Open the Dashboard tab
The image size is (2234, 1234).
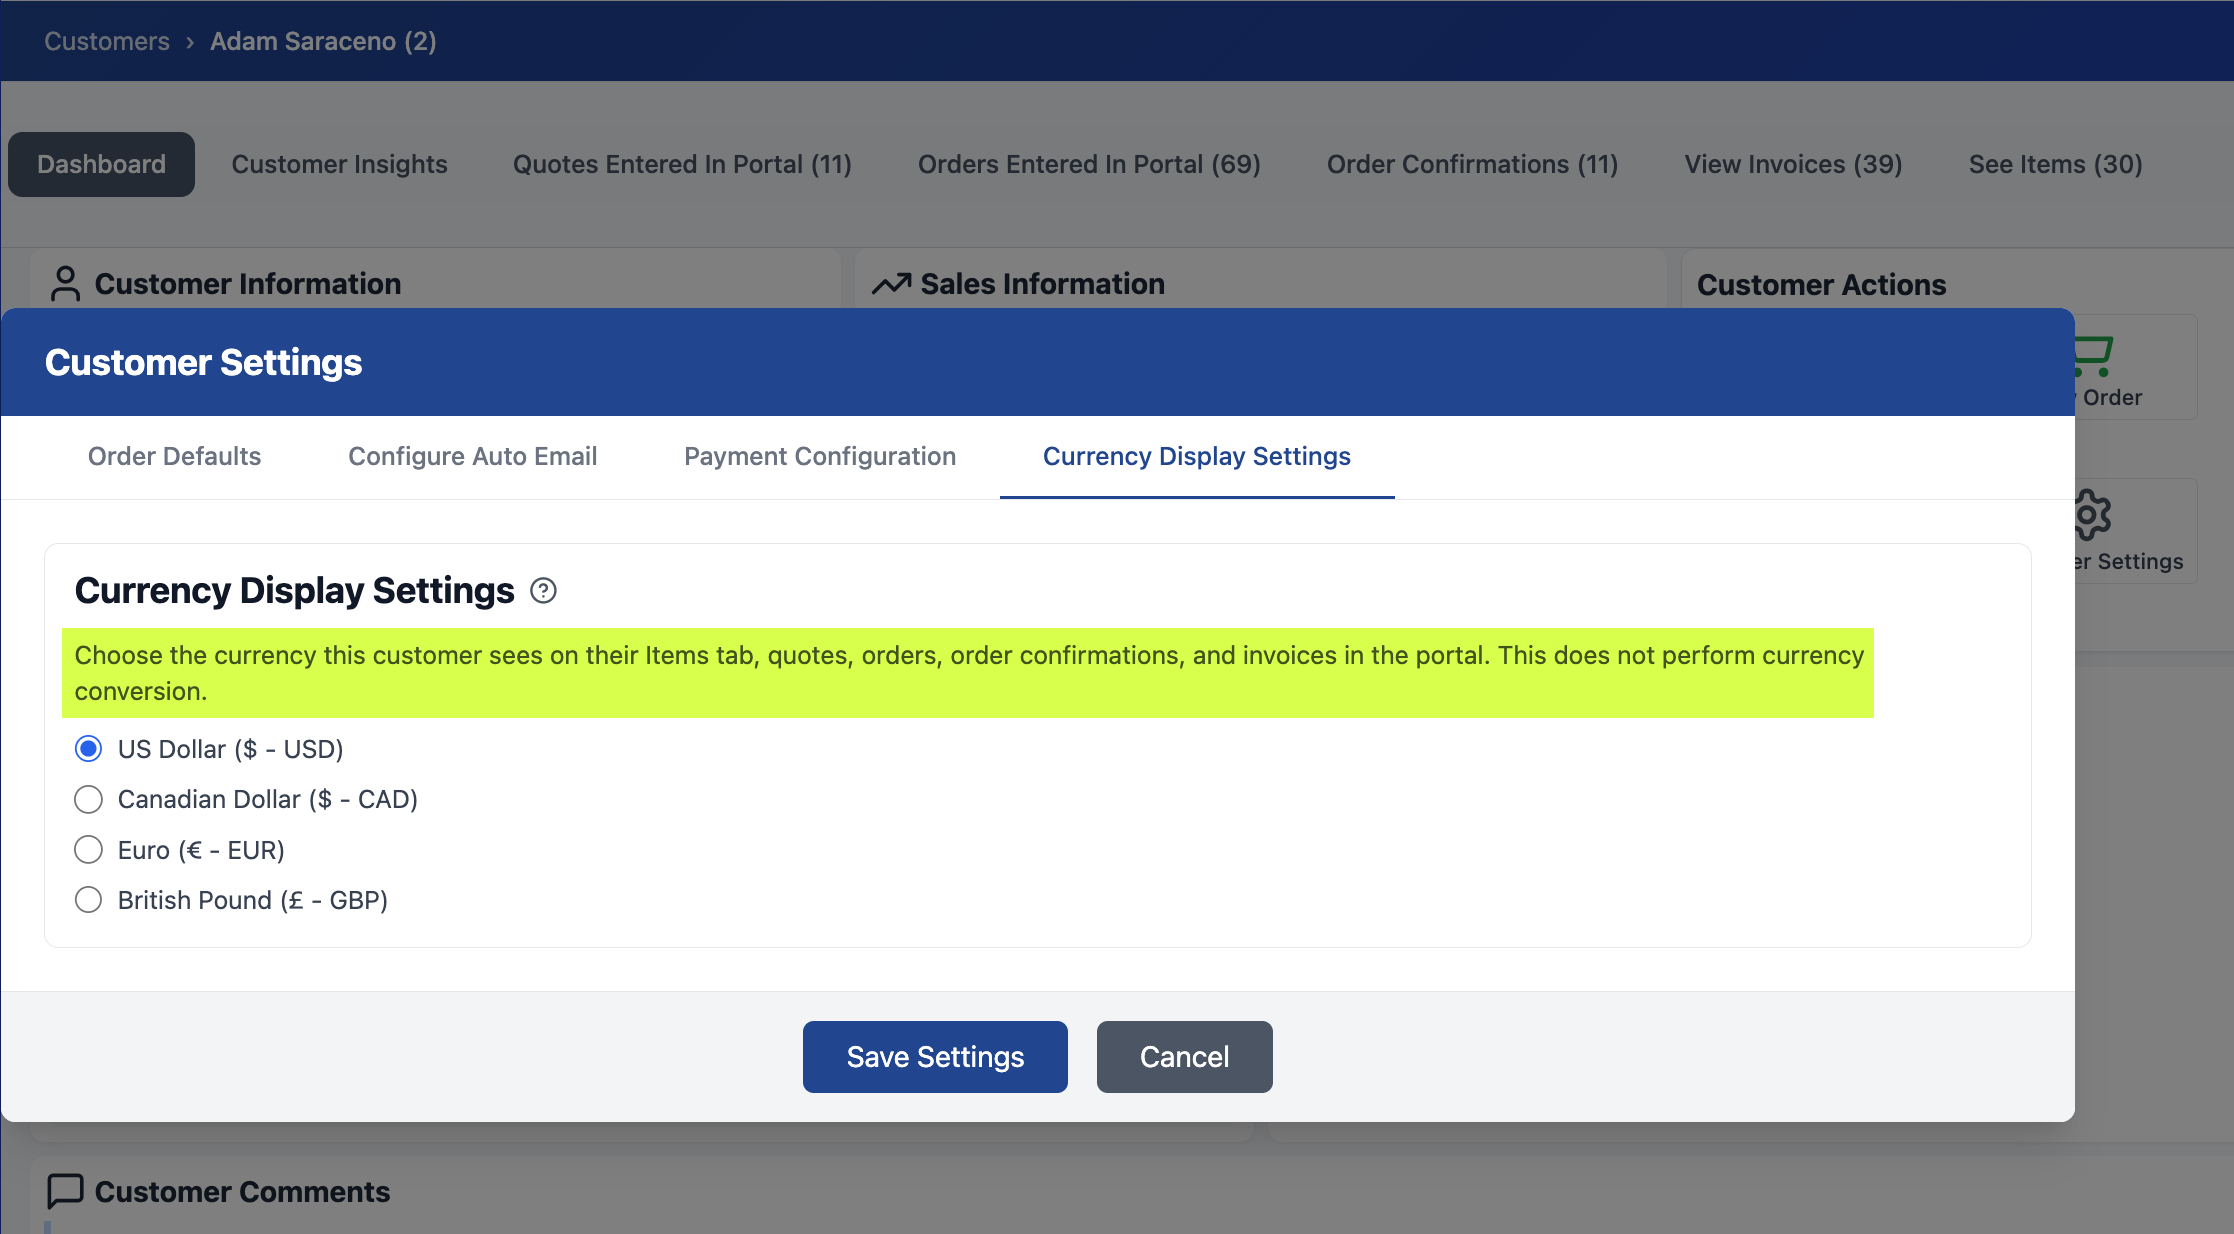tap(101, 164)
